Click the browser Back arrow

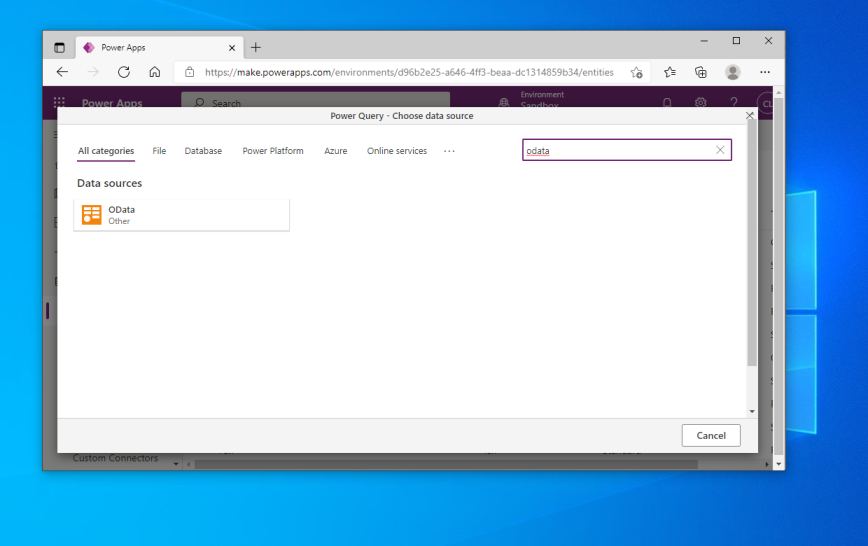62,72
